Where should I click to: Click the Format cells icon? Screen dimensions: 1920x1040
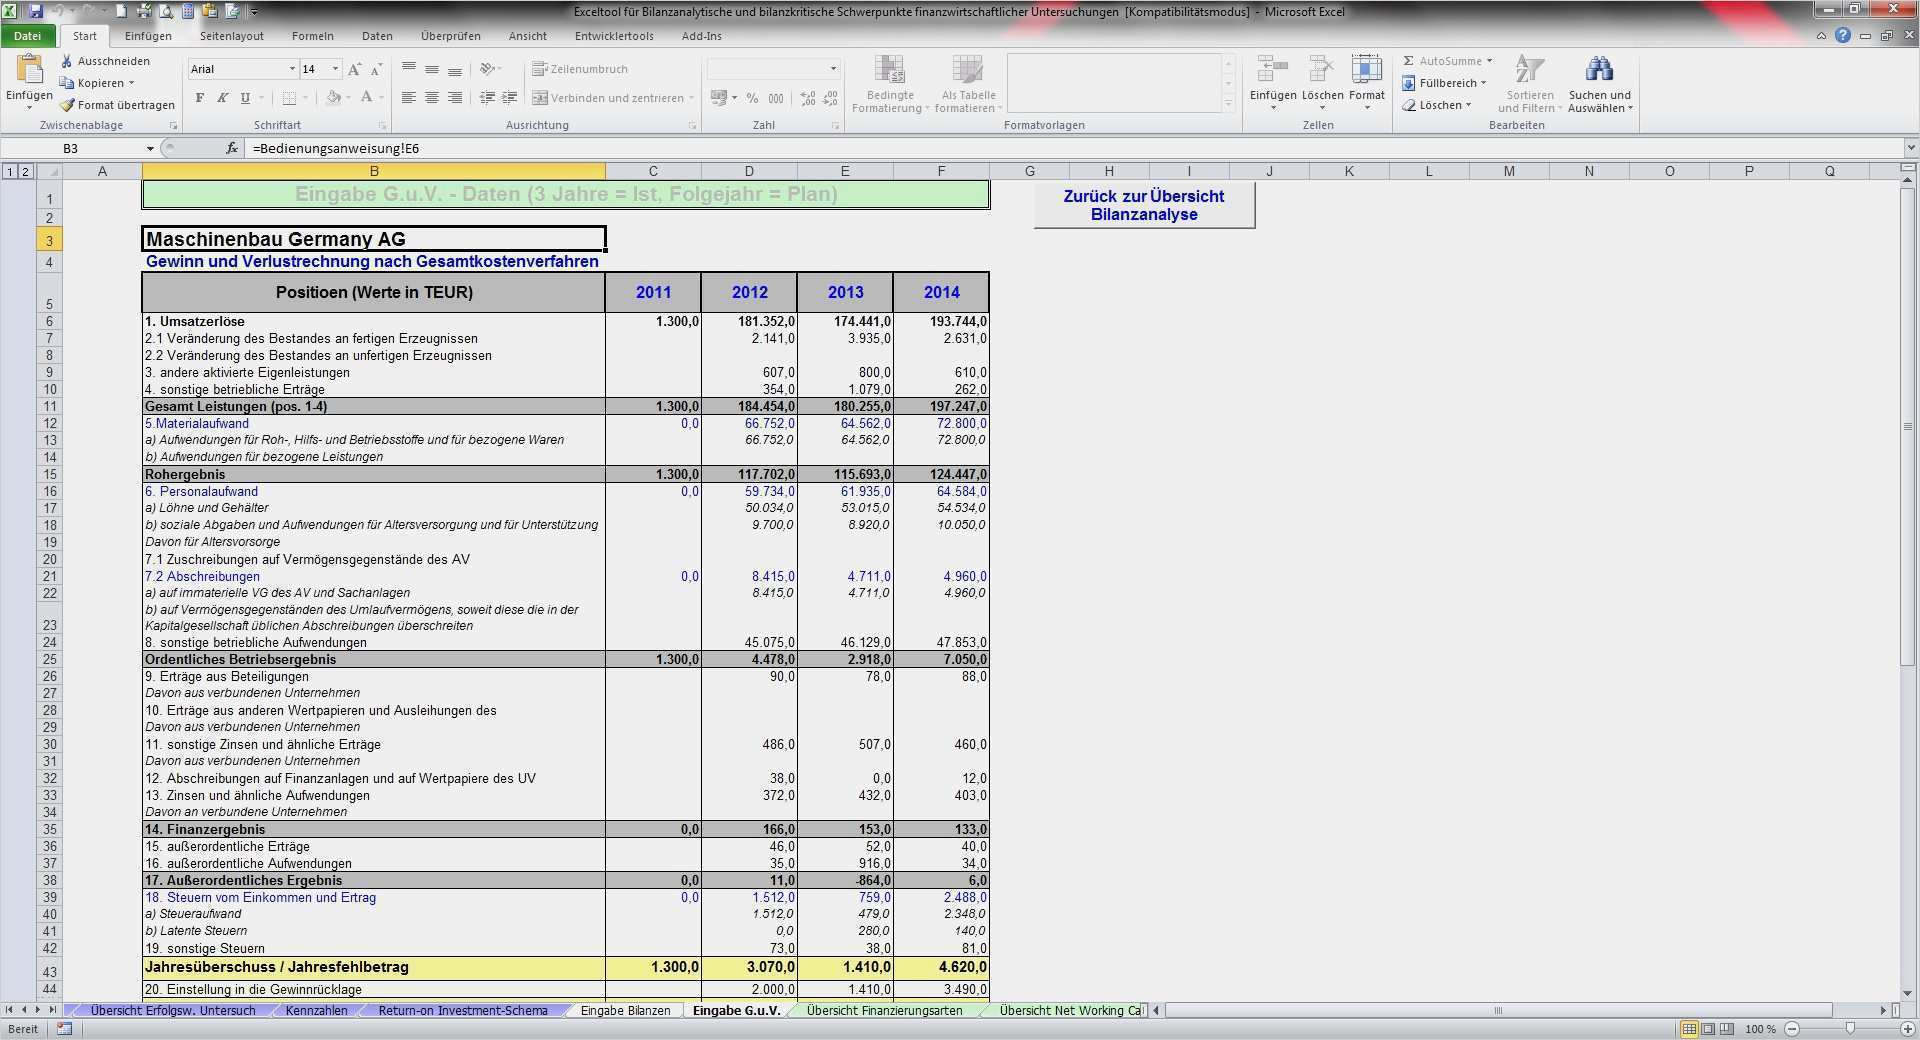point(1366,80)
